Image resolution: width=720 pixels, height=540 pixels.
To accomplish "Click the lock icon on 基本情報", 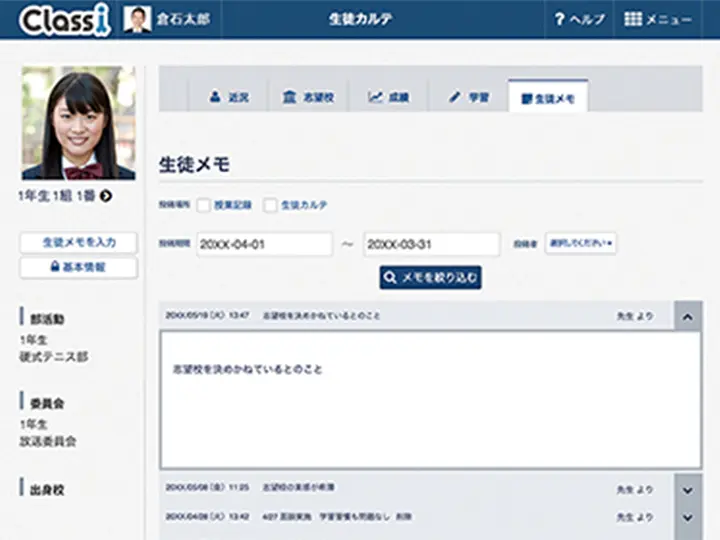I will (55, 267).
